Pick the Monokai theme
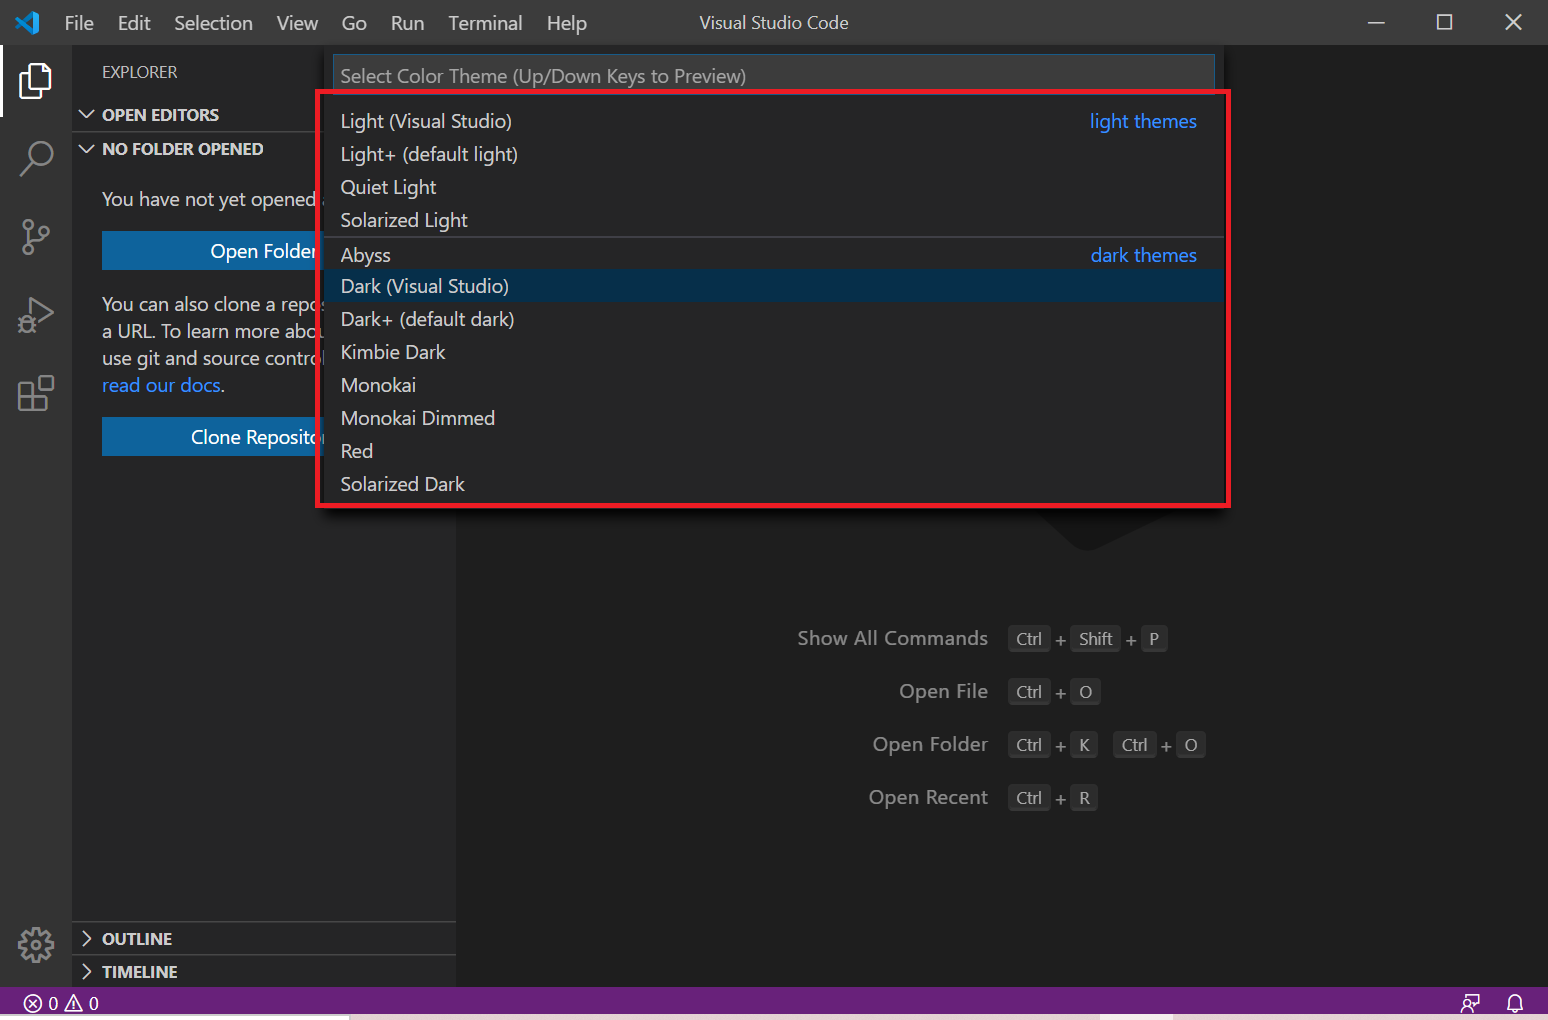This screenshot has width=1548, height=1020. (773, 385)
